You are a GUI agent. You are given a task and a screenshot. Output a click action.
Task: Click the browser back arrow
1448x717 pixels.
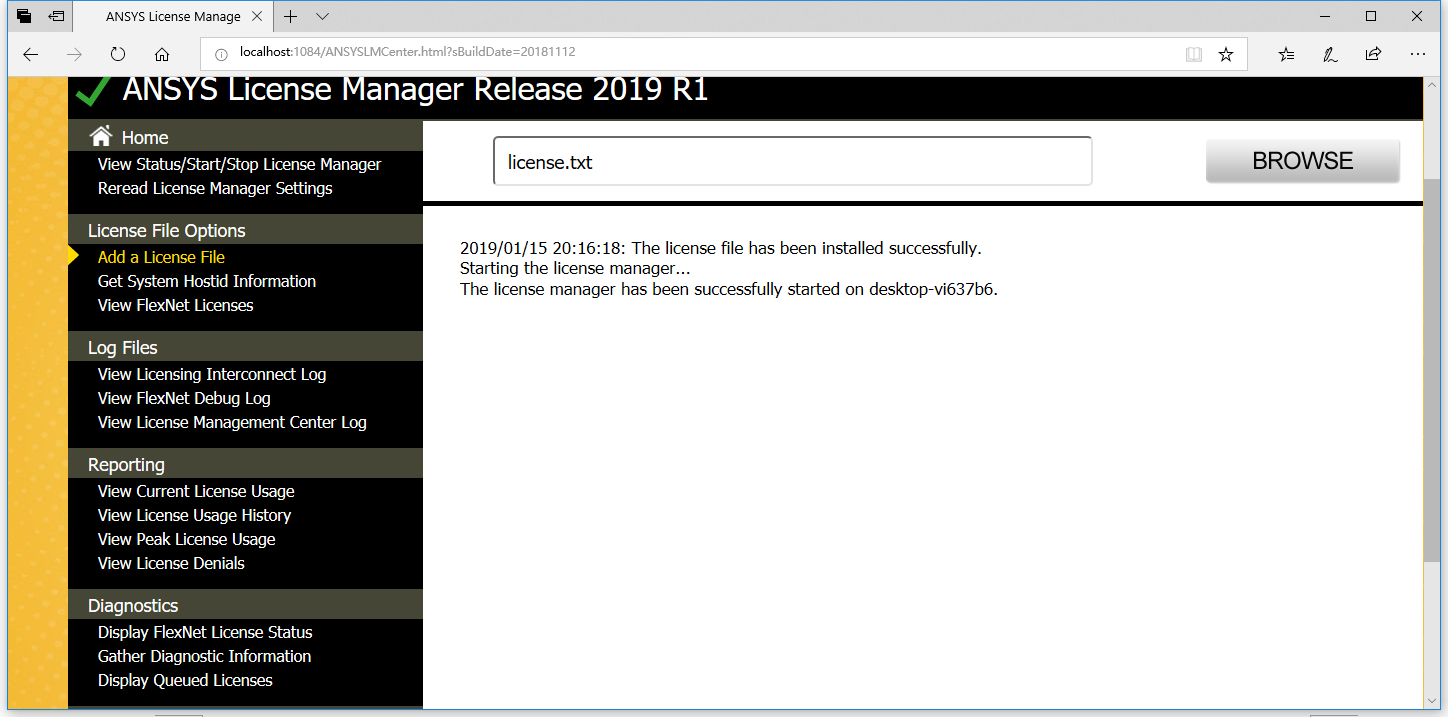coord(30,54)
